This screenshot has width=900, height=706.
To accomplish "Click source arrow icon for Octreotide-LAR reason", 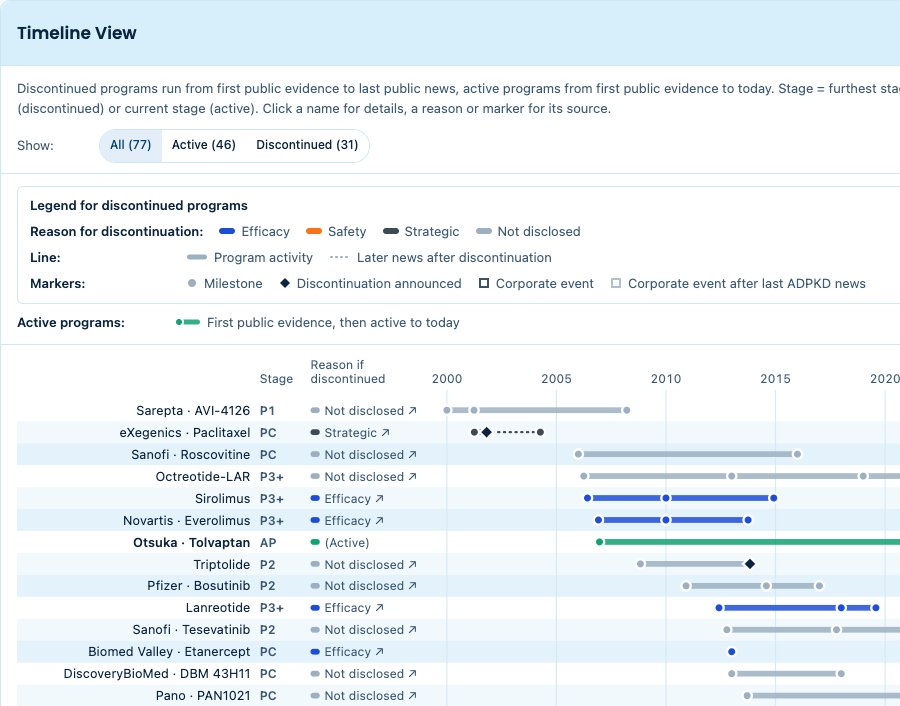I will click(413, 476).
